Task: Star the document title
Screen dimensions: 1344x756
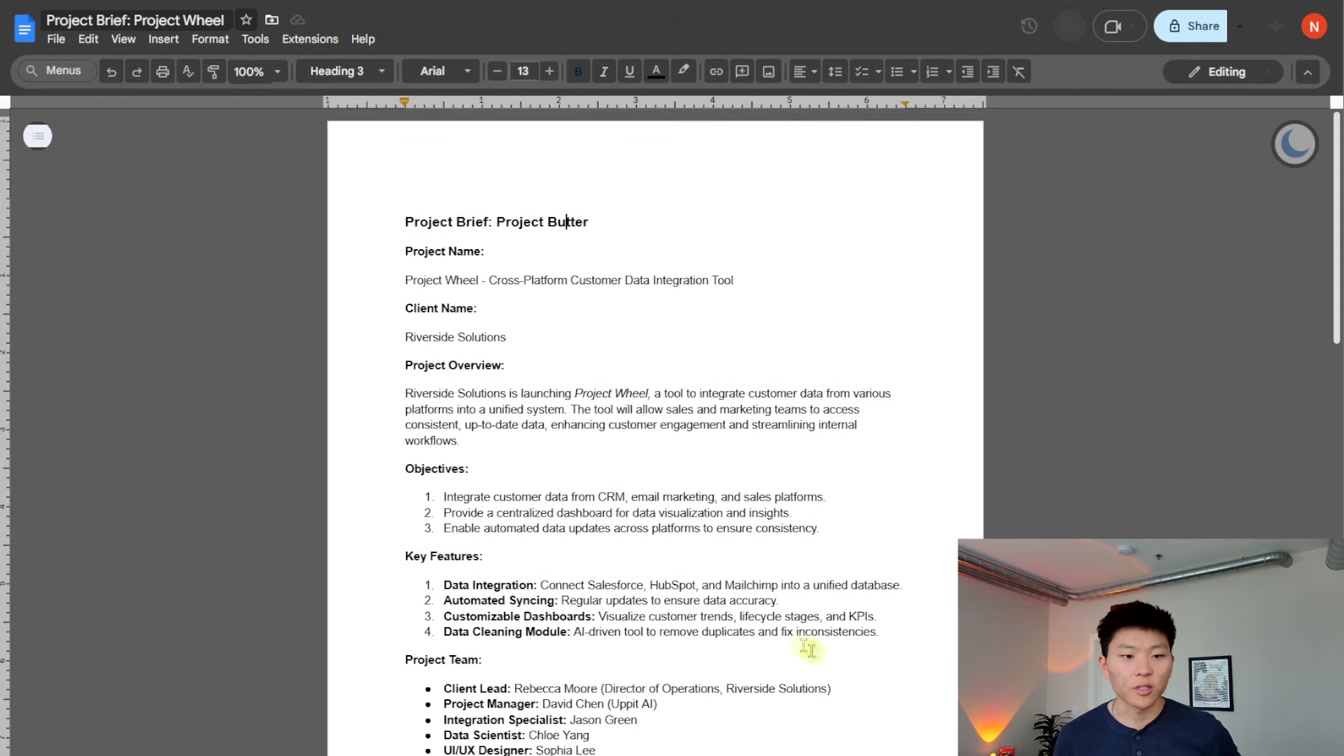Action: (x=246, y=20)
